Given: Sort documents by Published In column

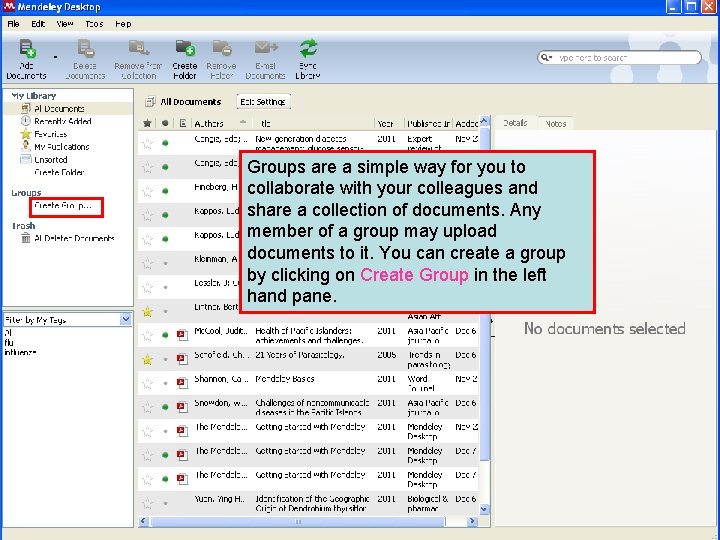Looking at the screenshot, I should (428, 123).
